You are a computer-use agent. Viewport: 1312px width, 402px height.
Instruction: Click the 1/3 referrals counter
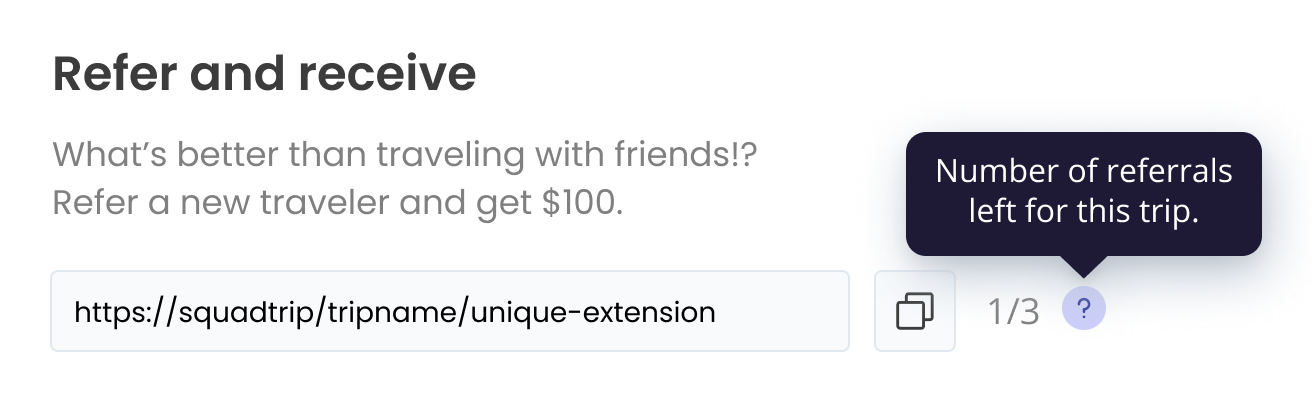point(1013,312)
